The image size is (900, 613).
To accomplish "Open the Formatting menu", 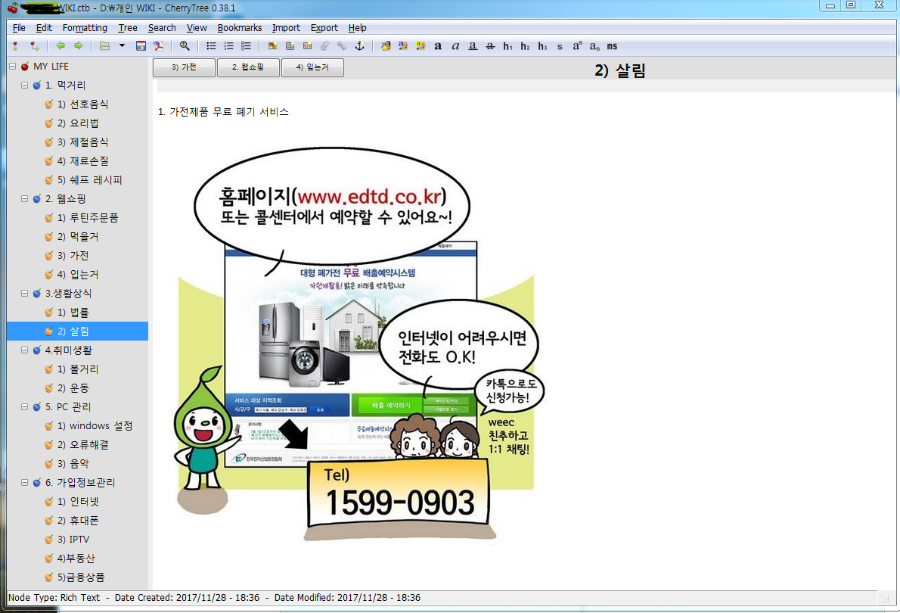I will [85, 28].
